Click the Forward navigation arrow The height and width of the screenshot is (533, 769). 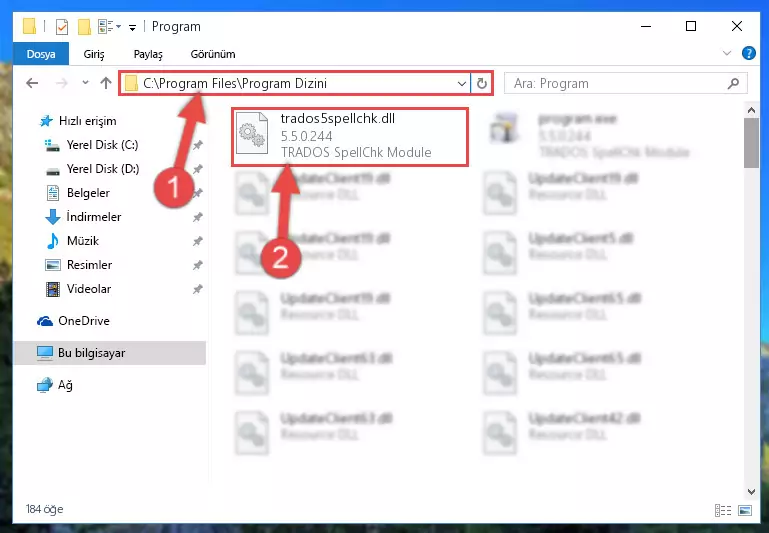pos(62,83)
